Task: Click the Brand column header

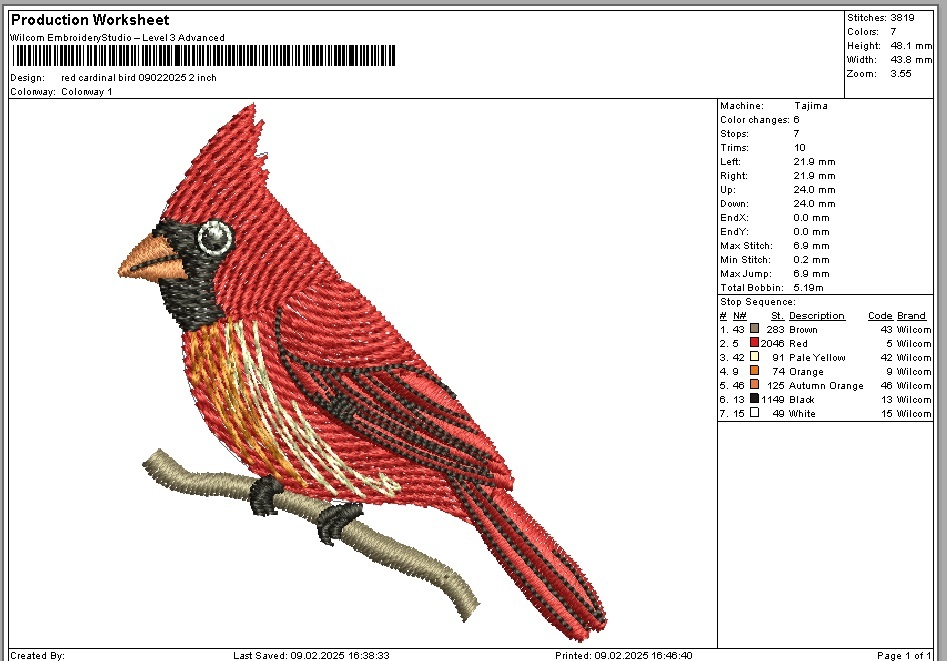Action: point(911,316)
